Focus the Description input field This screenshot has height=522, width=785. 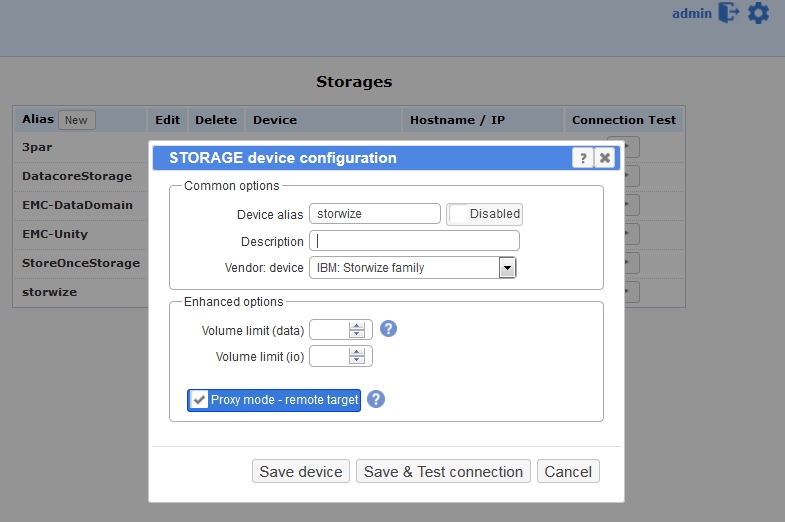tap(414, 241)
